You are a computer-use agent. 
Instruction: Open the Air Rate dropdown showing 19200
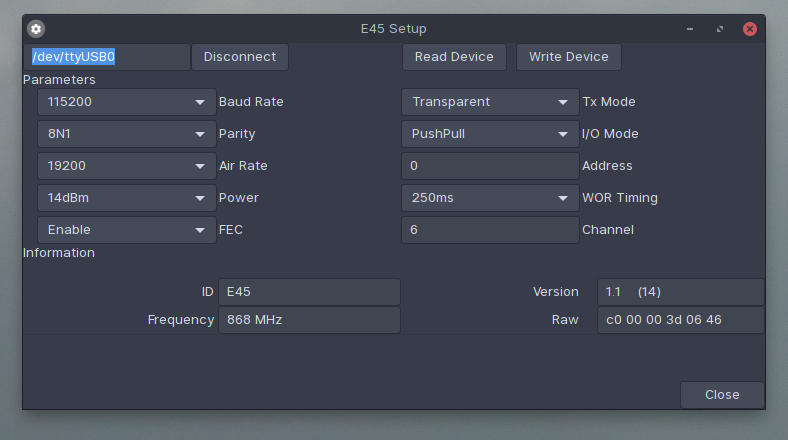click(127, 166)
